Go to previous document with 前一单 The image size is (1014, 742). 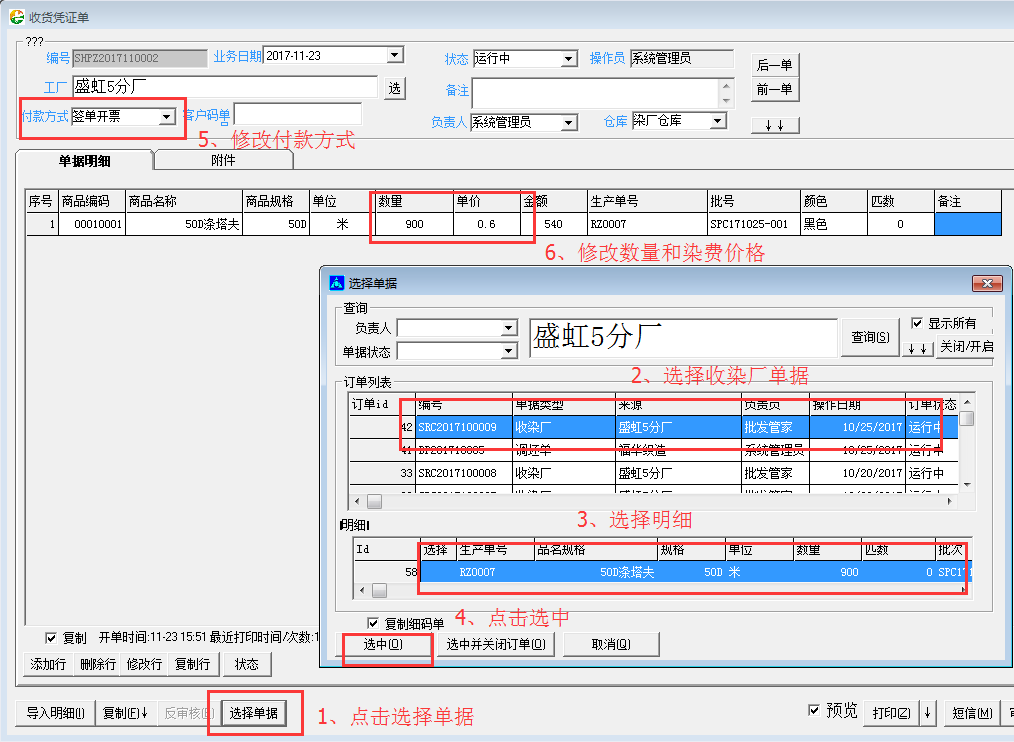(x=775, y=89)
